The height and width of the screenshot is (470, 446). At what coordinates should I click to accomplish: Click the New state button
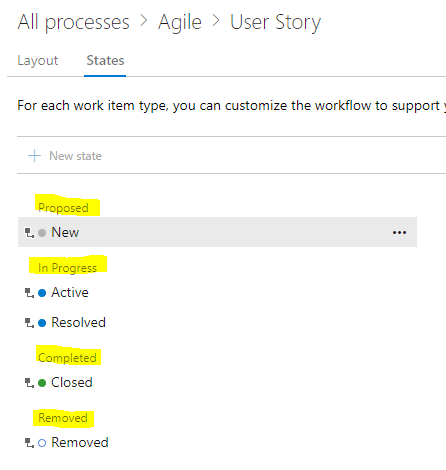tap(65, 156)
